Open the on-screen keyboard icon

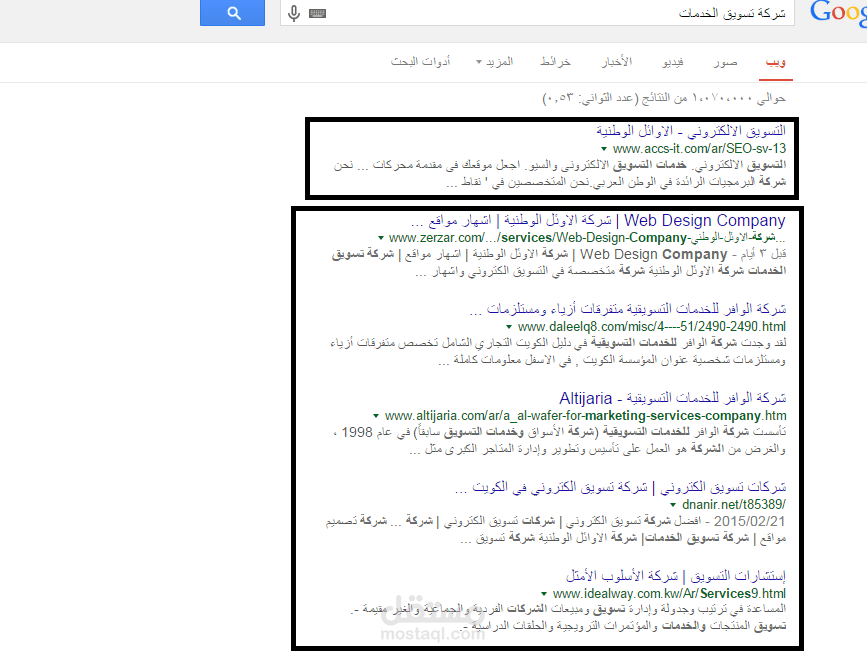tap(317, 13)
